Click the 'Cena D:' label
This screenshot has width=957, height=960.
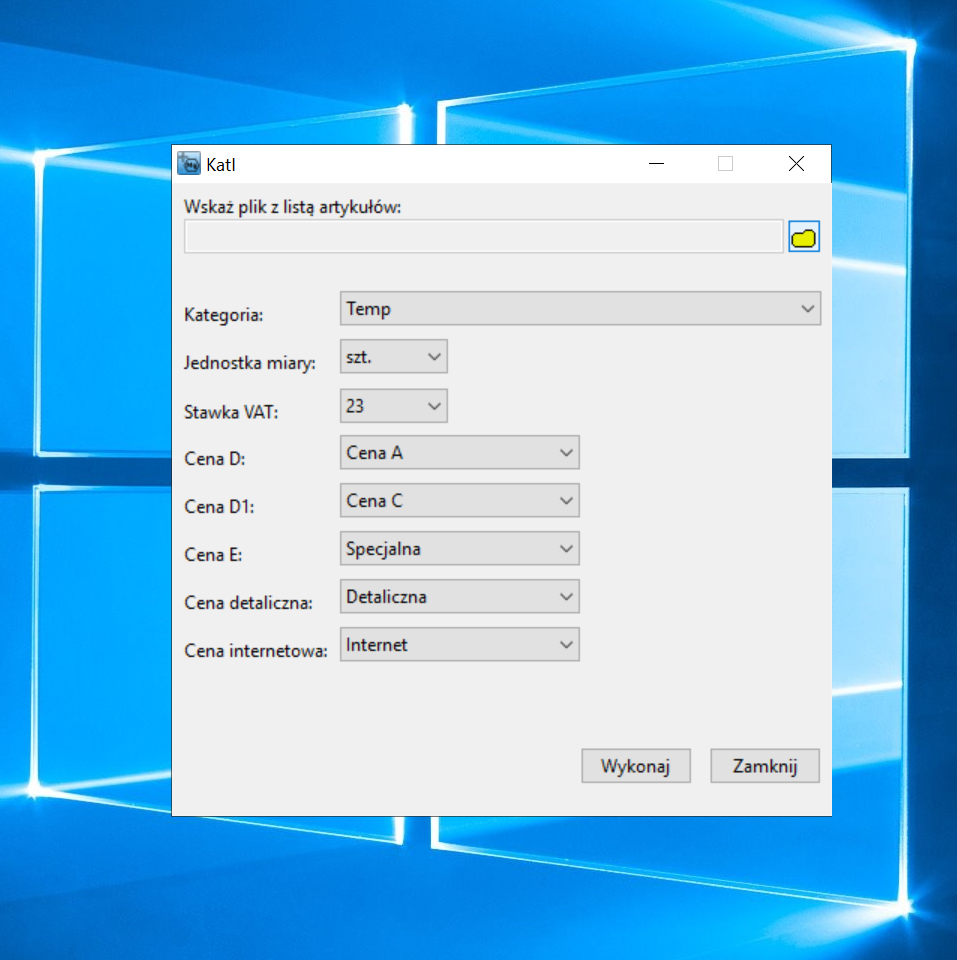tap(215, 459)
